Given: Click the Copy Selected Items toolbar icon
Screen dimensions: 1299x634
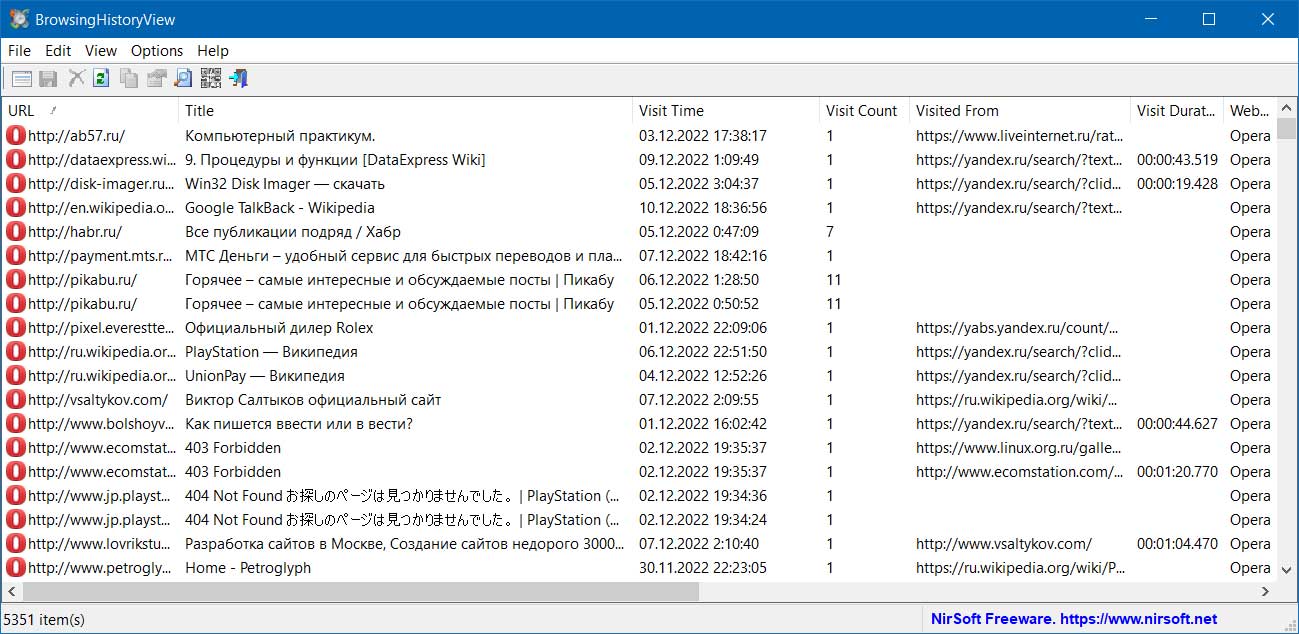Looking at the screenshot, I should click(x=129, y=78).
